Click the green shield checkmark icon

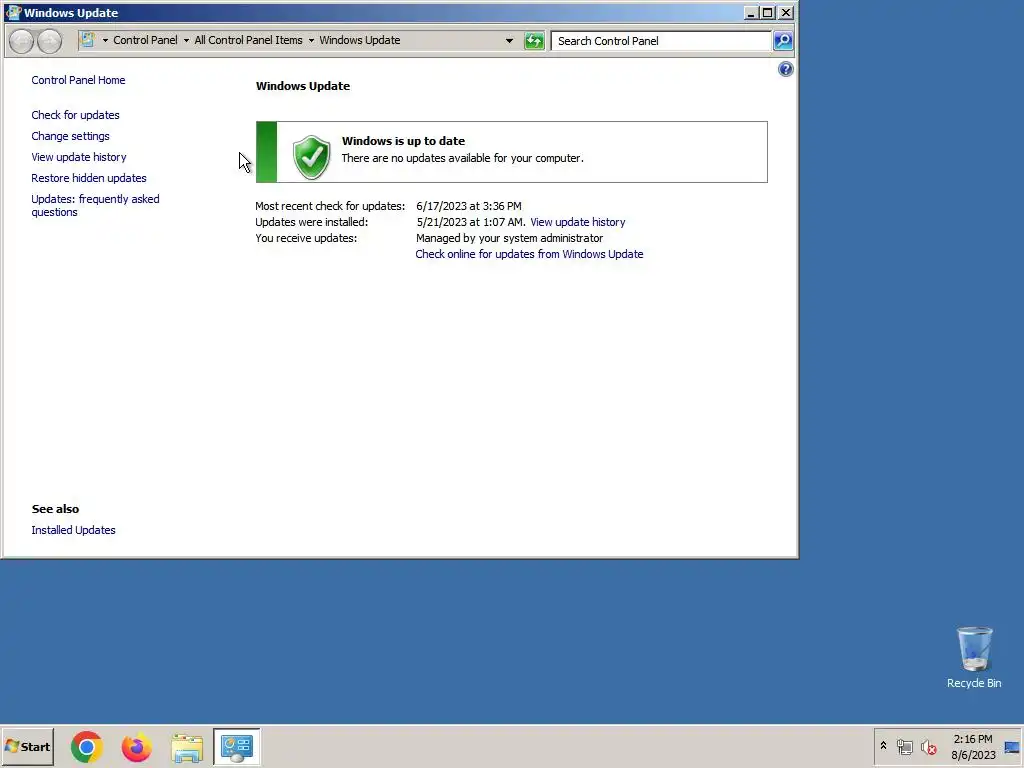point(312,157)
